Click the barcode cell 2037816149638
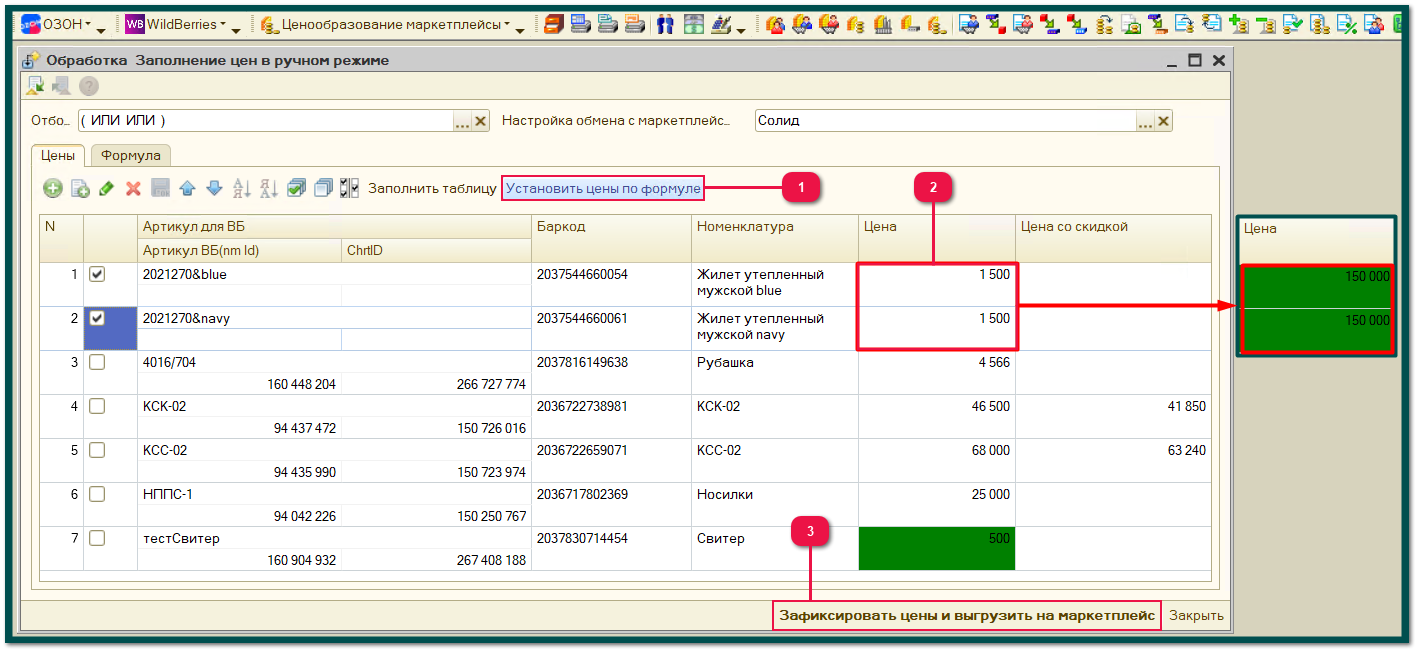 [x=612, y=372]
